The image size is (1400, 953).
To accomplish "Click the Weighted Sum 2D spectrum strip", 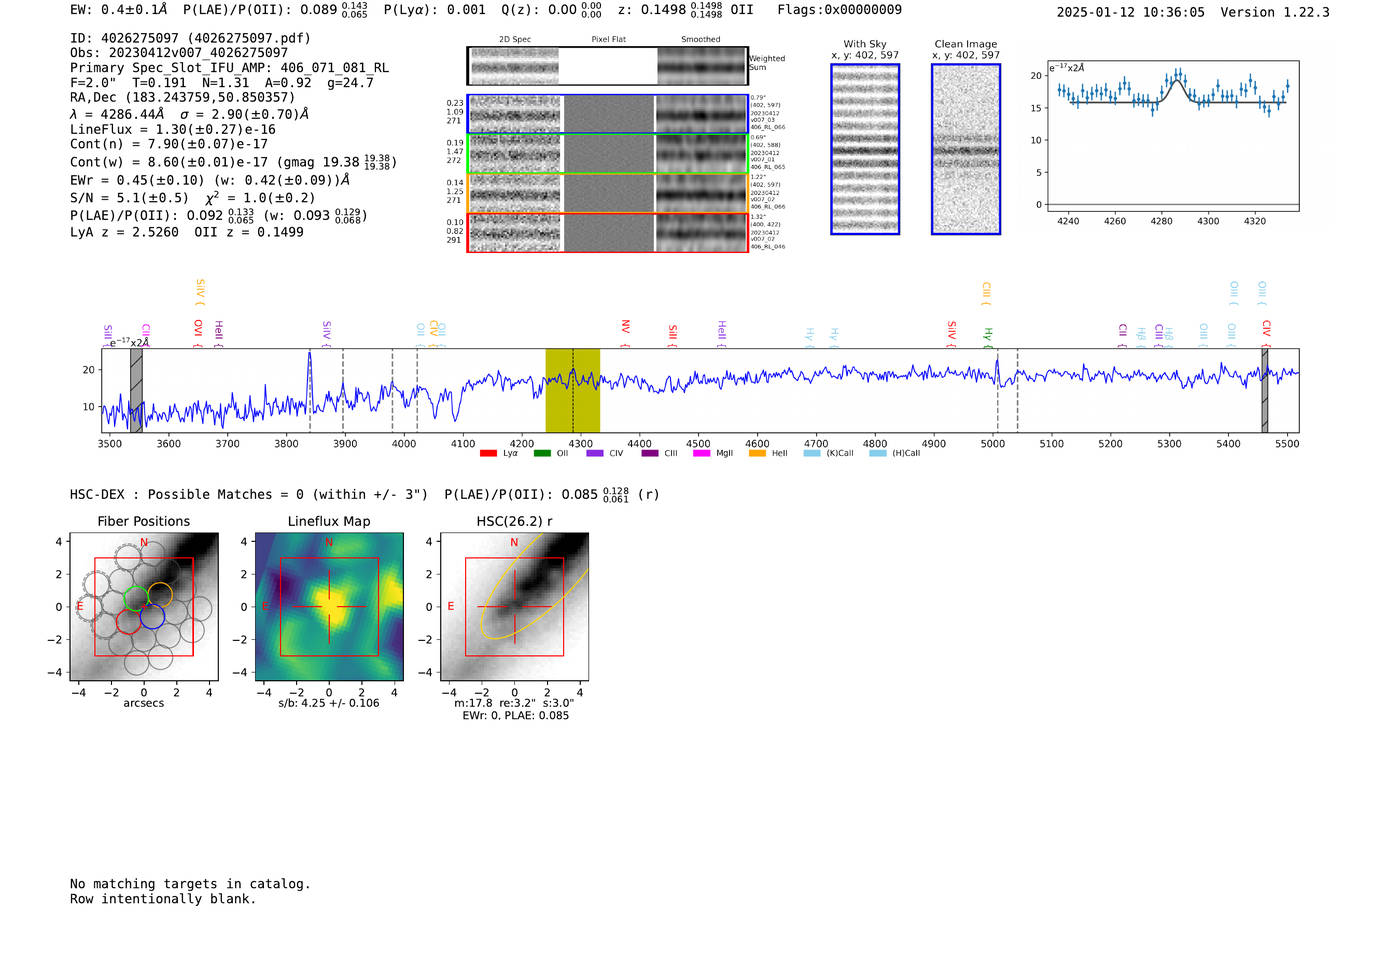I will 608,66.
